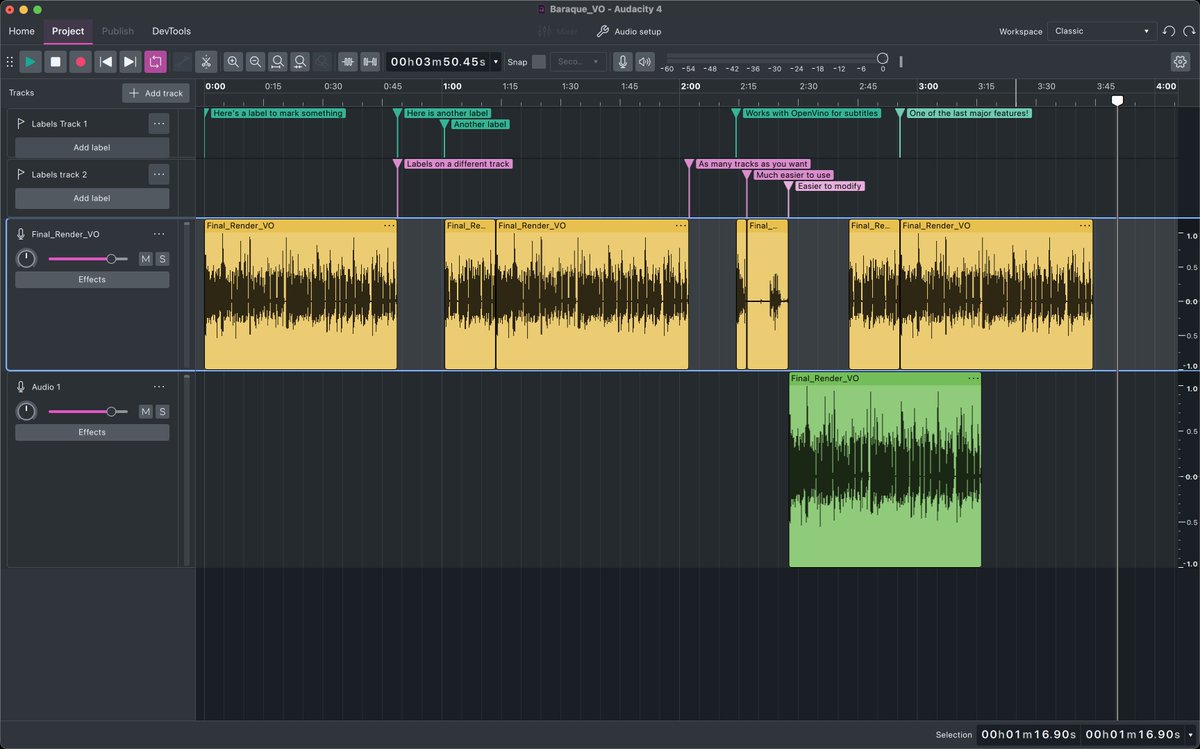Select the pink 'Labels on a different track' label
The height and width of the screenshot is (749, 1200).
click(x=458, y=163)
